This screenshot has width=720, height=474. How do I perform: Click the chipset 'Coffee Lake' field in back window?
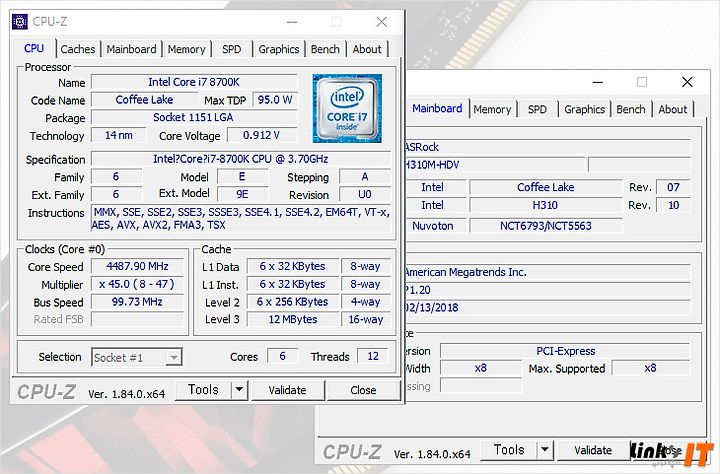click(x=546, y=187)
